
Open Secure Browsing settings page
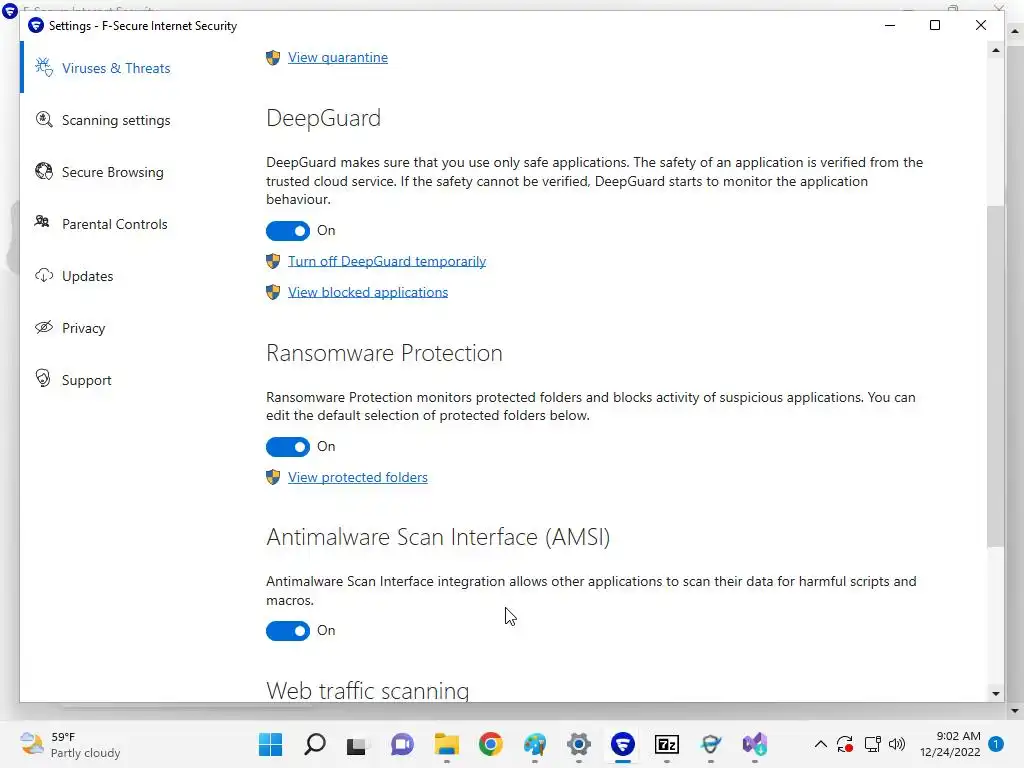[x=112, y=172]
